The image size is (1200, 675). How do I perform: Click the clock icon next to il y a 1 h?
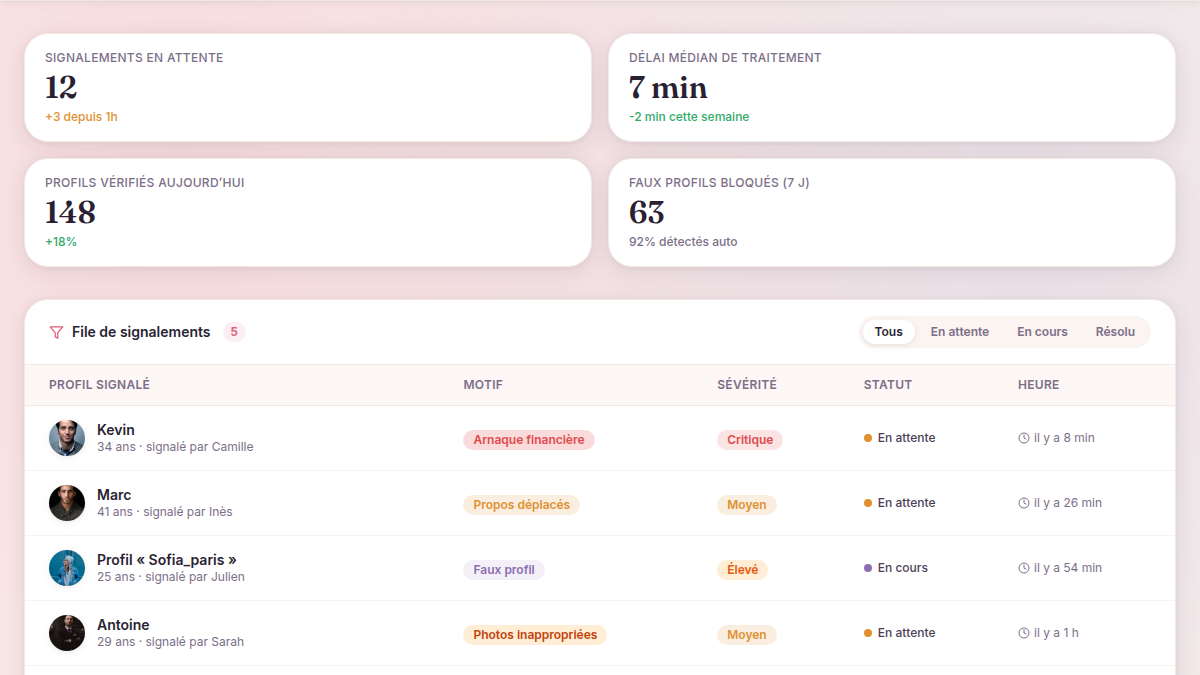point(1024,633)
